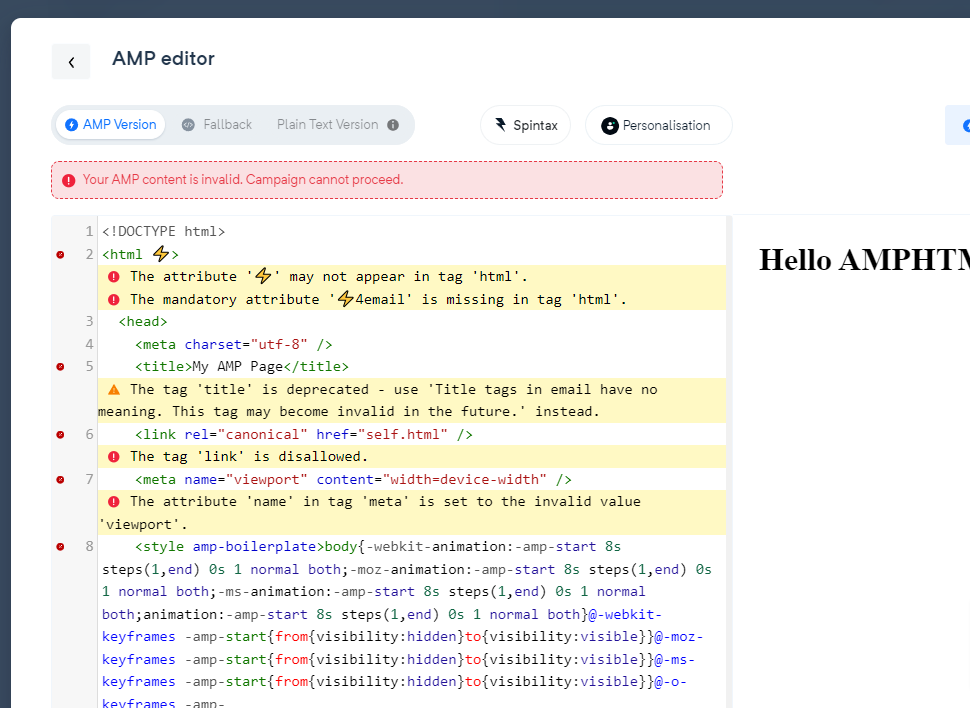Image resolution: width=970 pixels, height=708 pixels.
Task: Click error icon for mandatory attribute missing message
Action: point(114,300)
